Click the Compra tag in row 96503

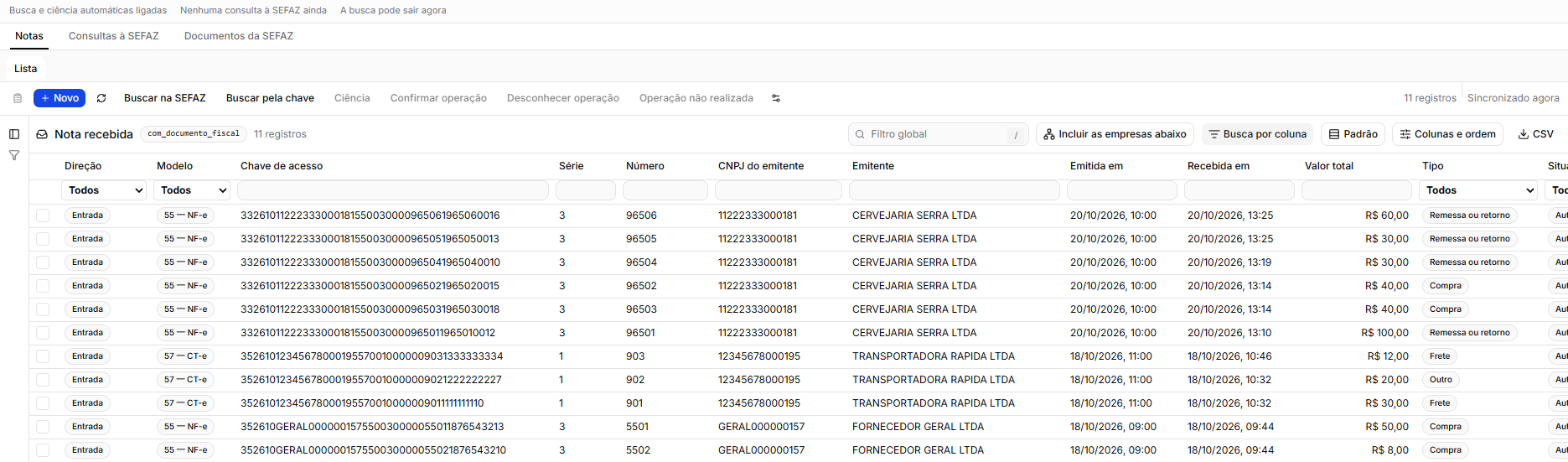pyautogui.click(x=1445, y=309)
